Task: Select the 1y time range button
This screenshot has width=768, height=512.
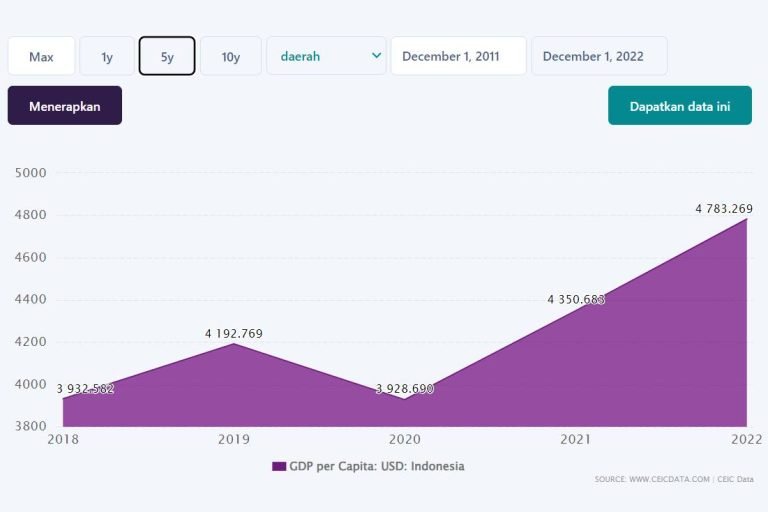Action: (x=107, y=56)
